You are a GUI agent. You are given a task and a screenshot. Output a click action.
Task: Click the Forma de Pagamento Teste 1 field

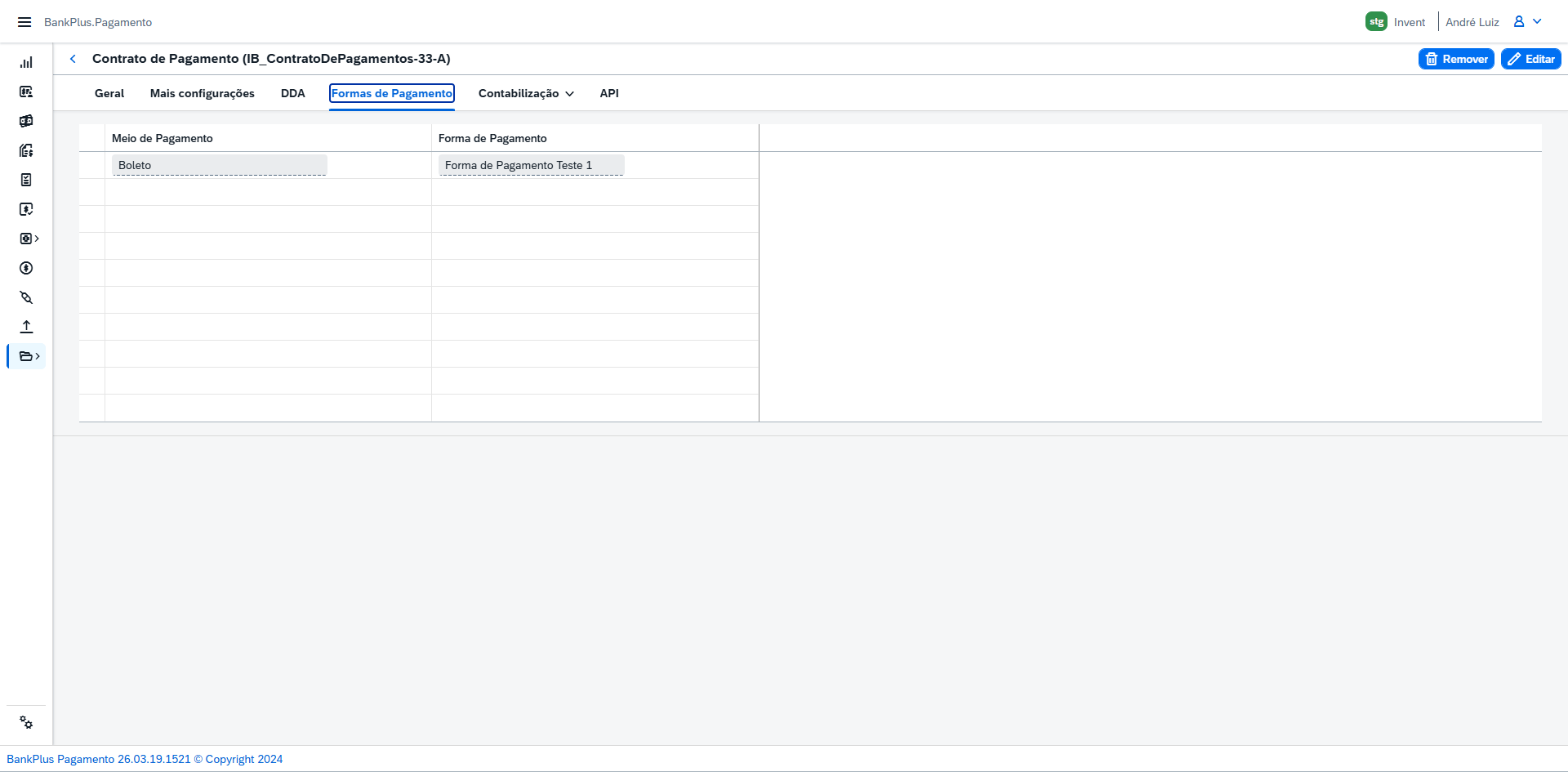[x=531, y=165]
